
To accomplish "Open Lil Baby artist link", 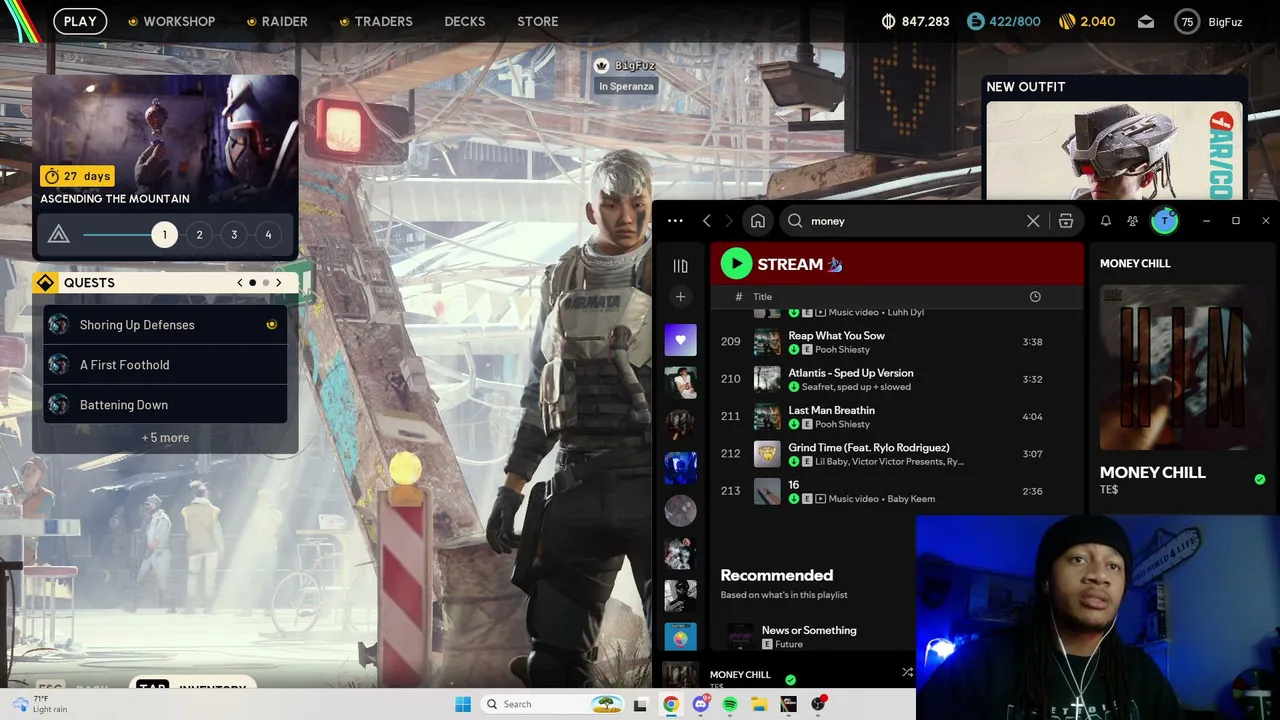I will tap(832, 462).
